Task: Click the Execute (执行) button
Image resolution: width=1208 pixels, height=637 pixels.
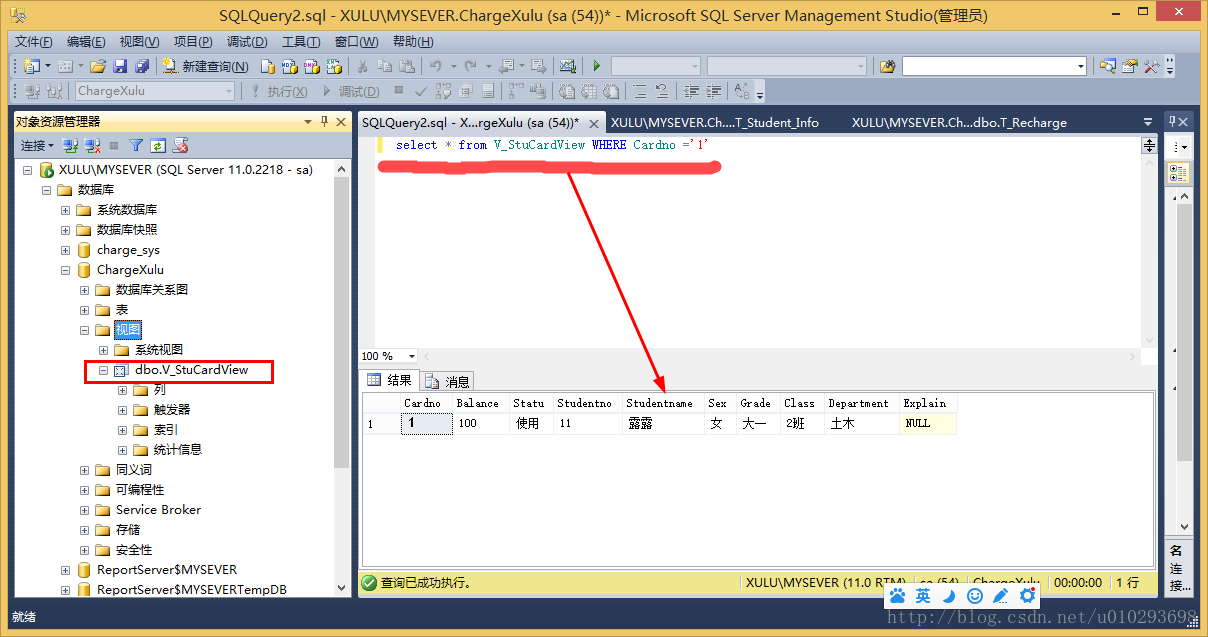Action: click(279, 91)
